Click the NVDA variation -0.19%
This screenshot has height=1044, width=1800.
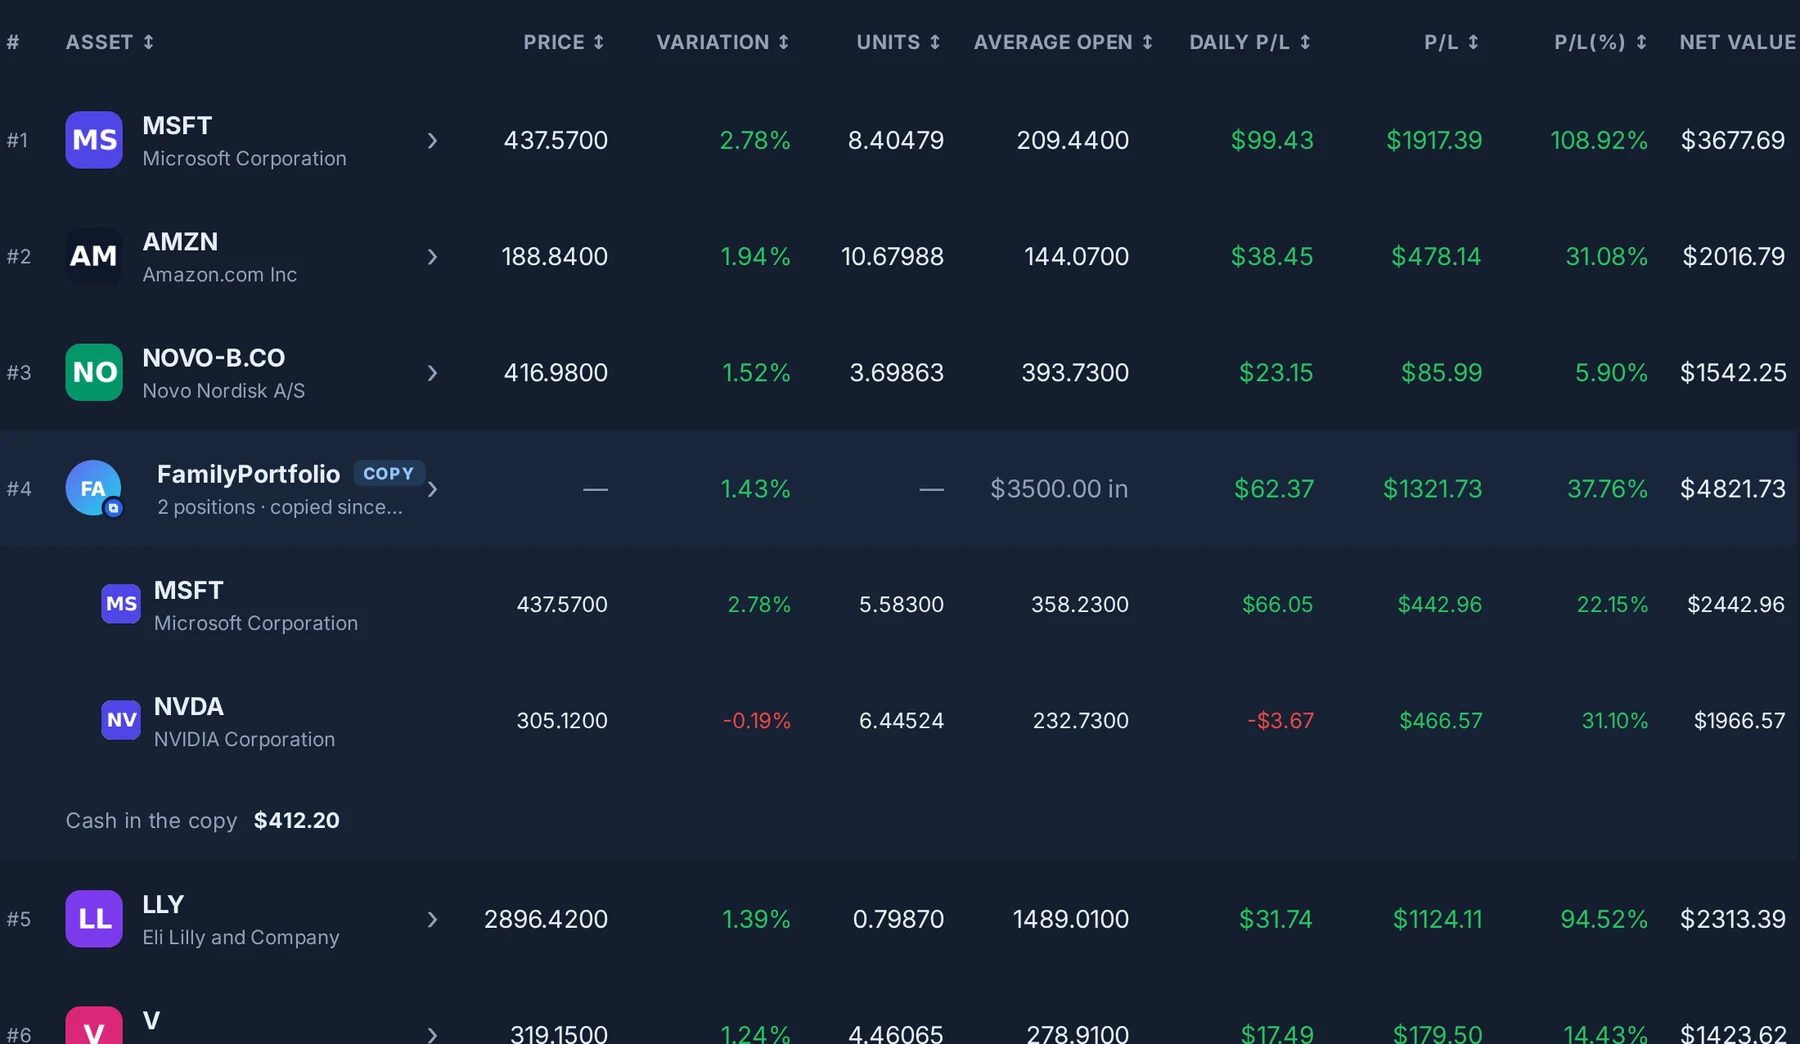point(757,720)
